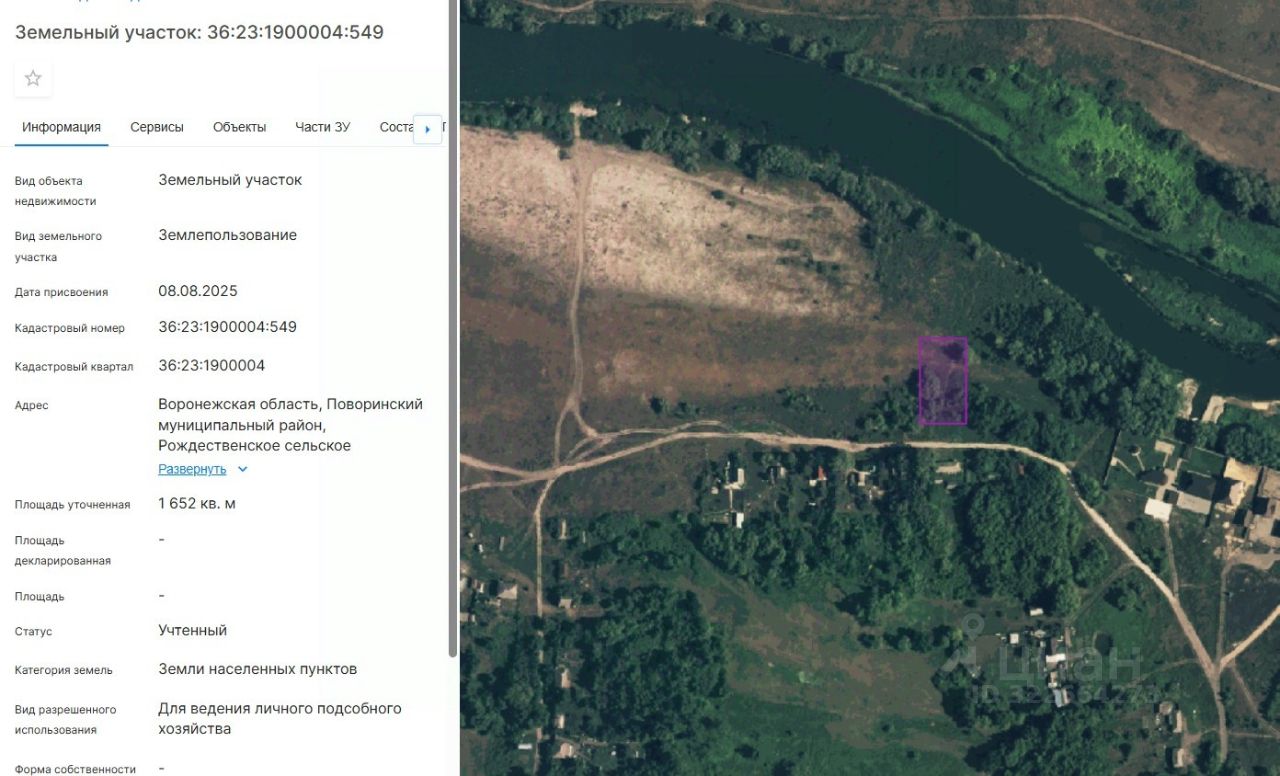Click the assignment date 08.08.2025

pos(198,291)
